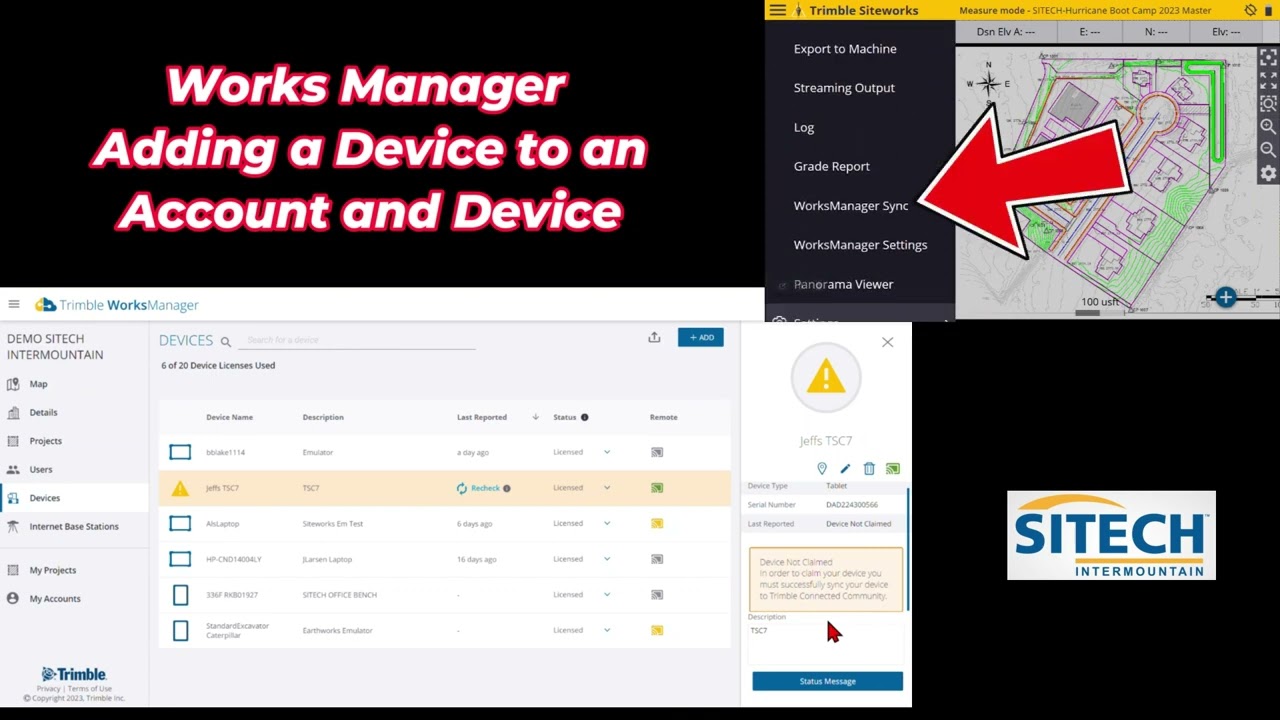Click the Terms of Use footer link
This screenshot has height=720, width=1280.
89,689
